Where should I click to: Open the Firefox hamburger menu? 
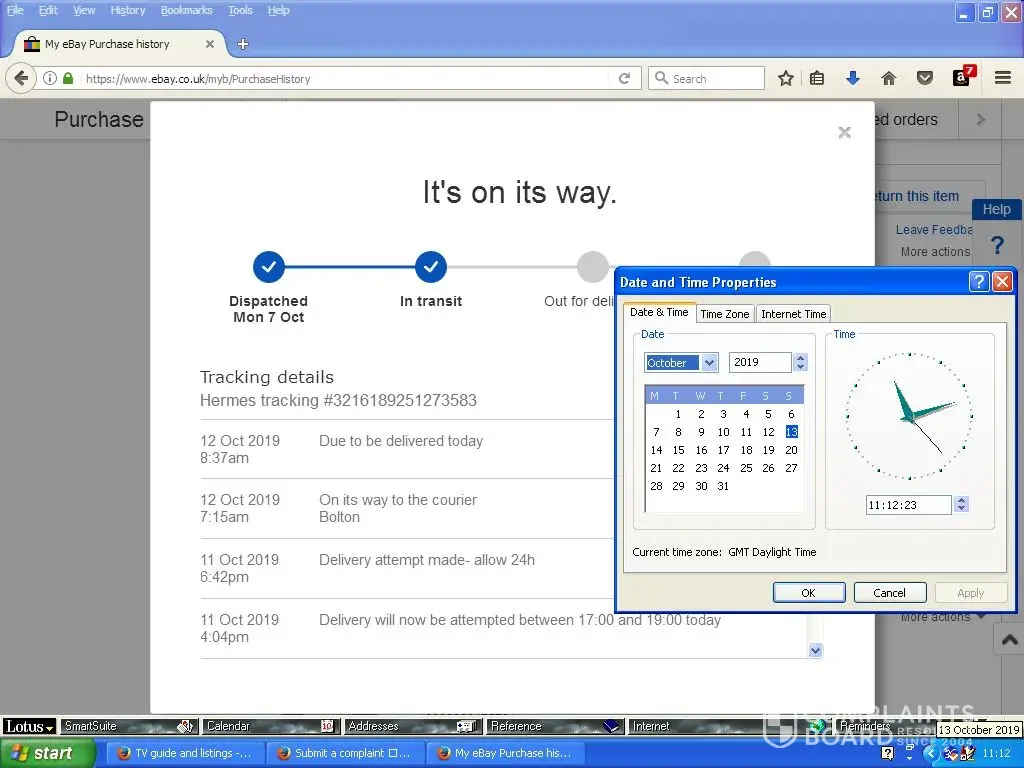tap(1002, 78)
